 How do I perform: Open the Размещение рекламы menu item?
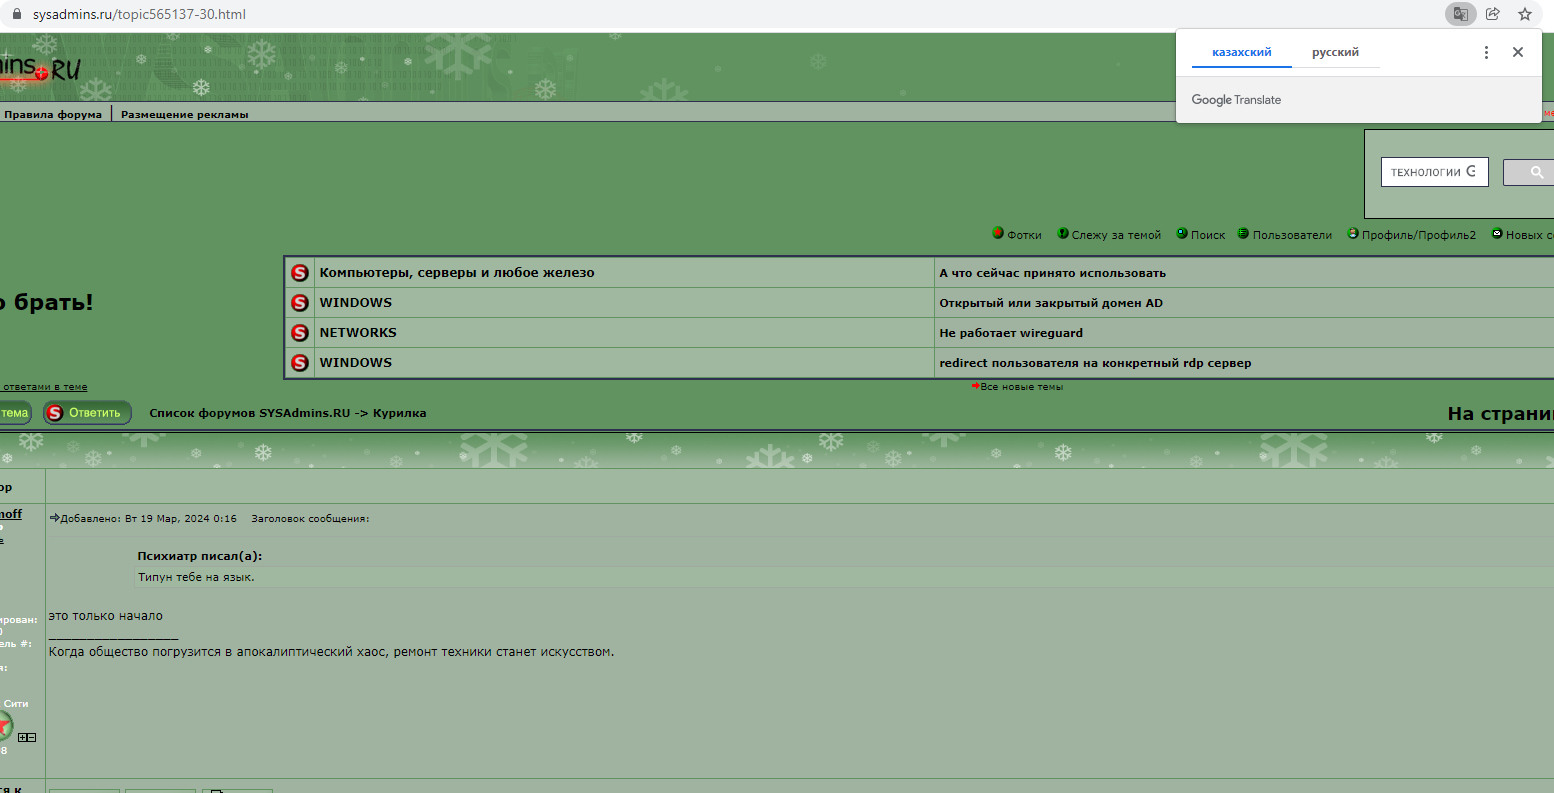[185, 114]
